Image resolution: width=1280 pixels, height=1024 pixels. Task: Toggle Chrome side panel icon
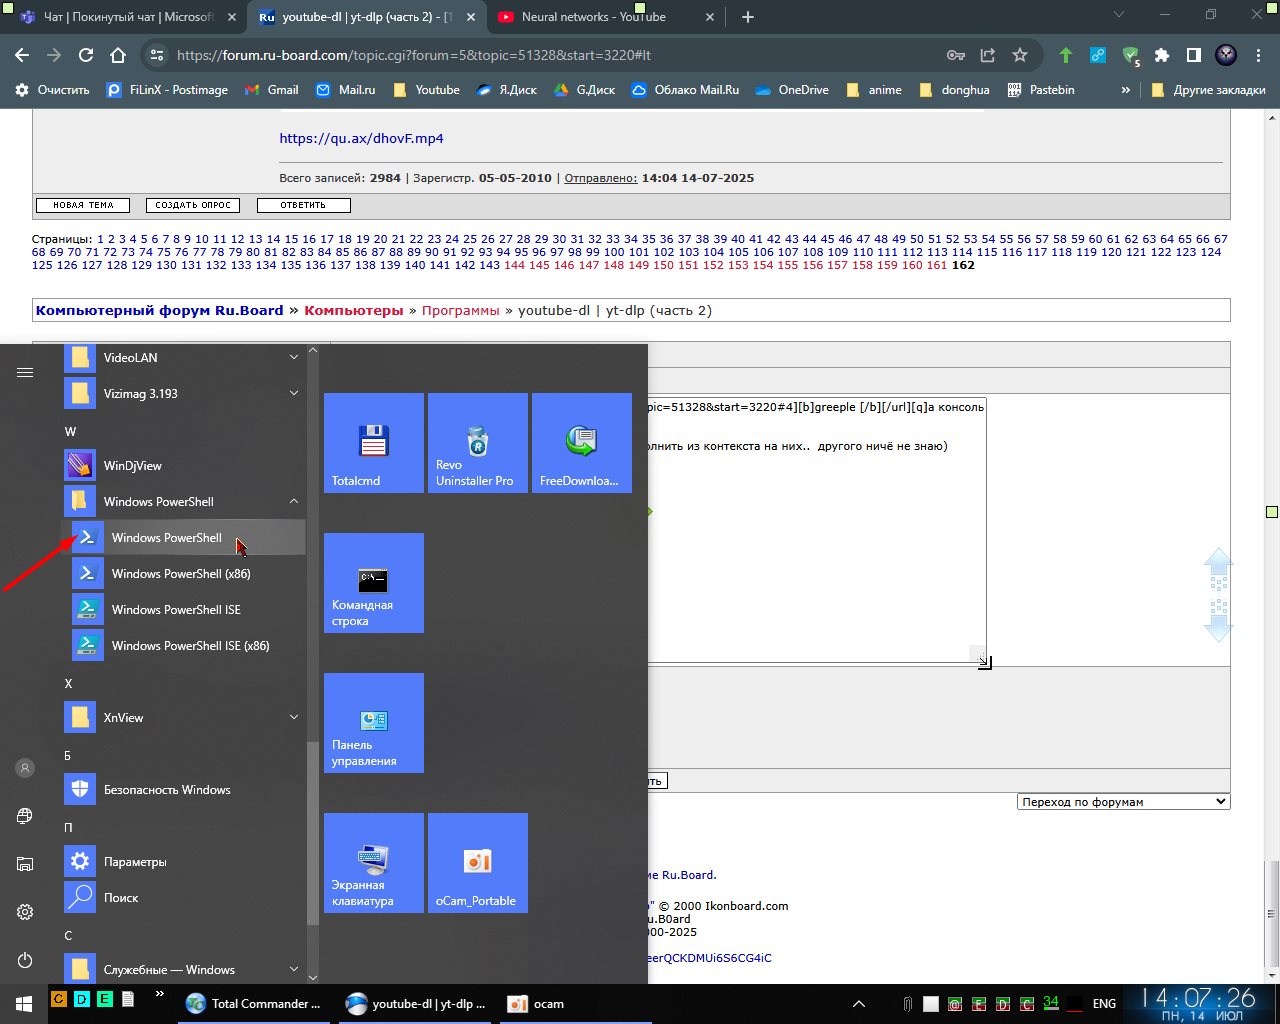click(x=1194, y=55)
